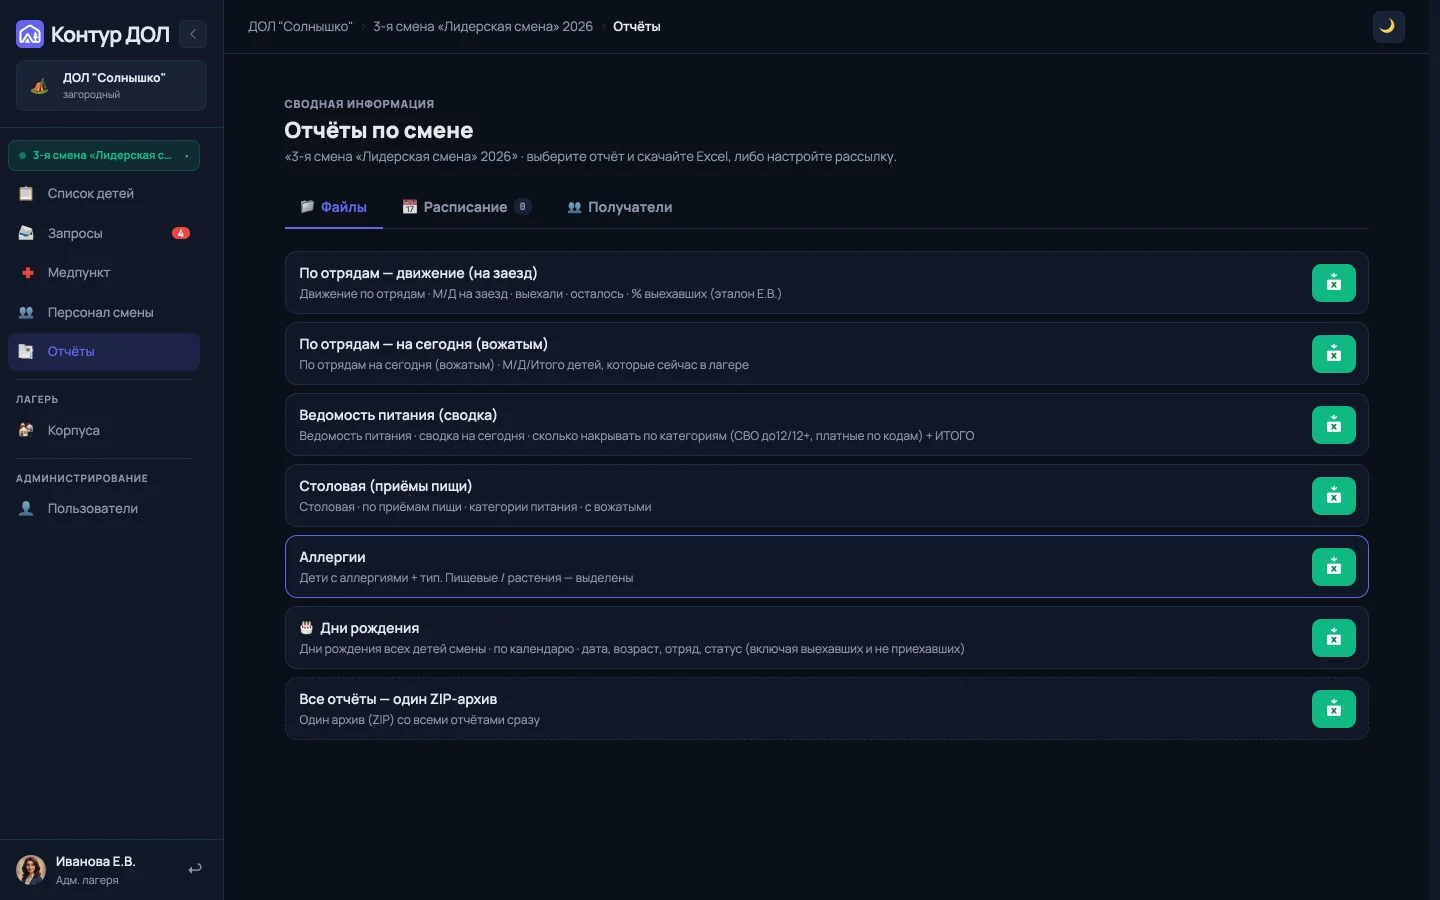Click the Отчёты breadcrumb text
Viewport: 1440px width, 900px height.
click(637, 27)
